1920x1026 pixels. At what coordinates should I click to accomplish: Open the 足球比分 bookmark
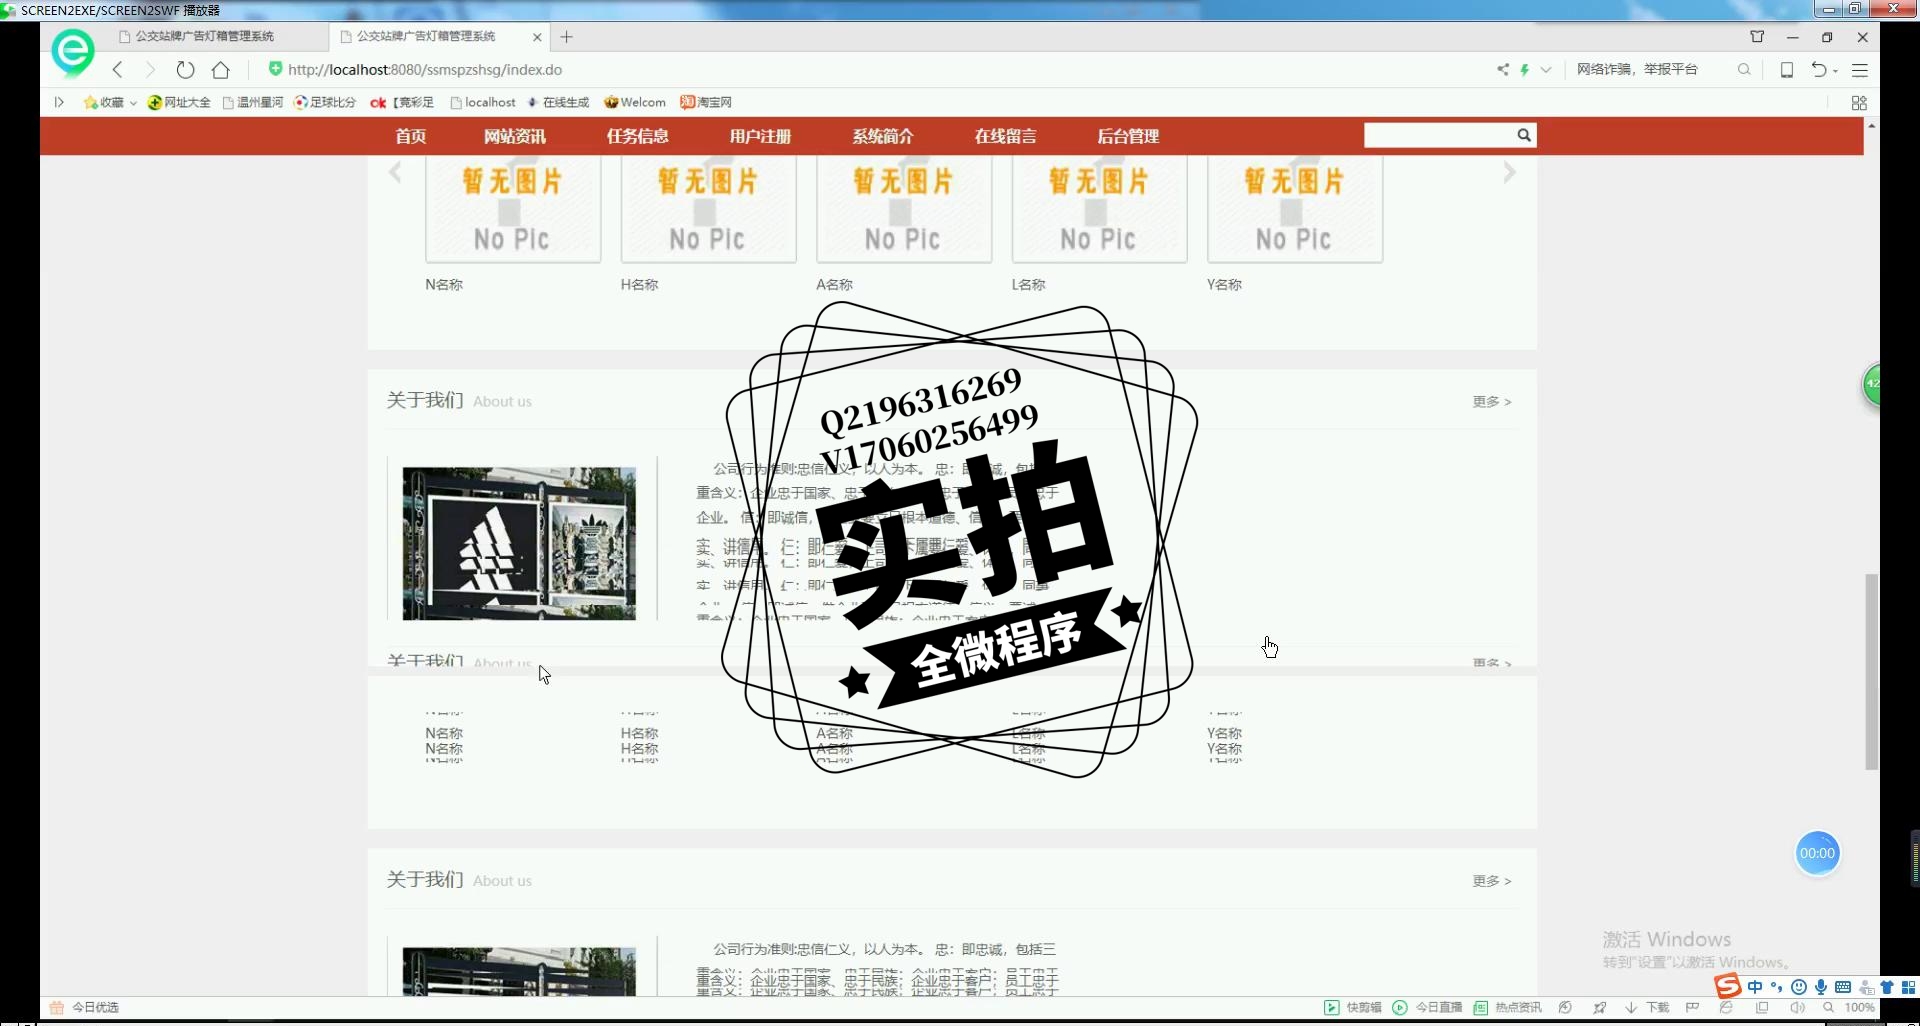(325, 102)
